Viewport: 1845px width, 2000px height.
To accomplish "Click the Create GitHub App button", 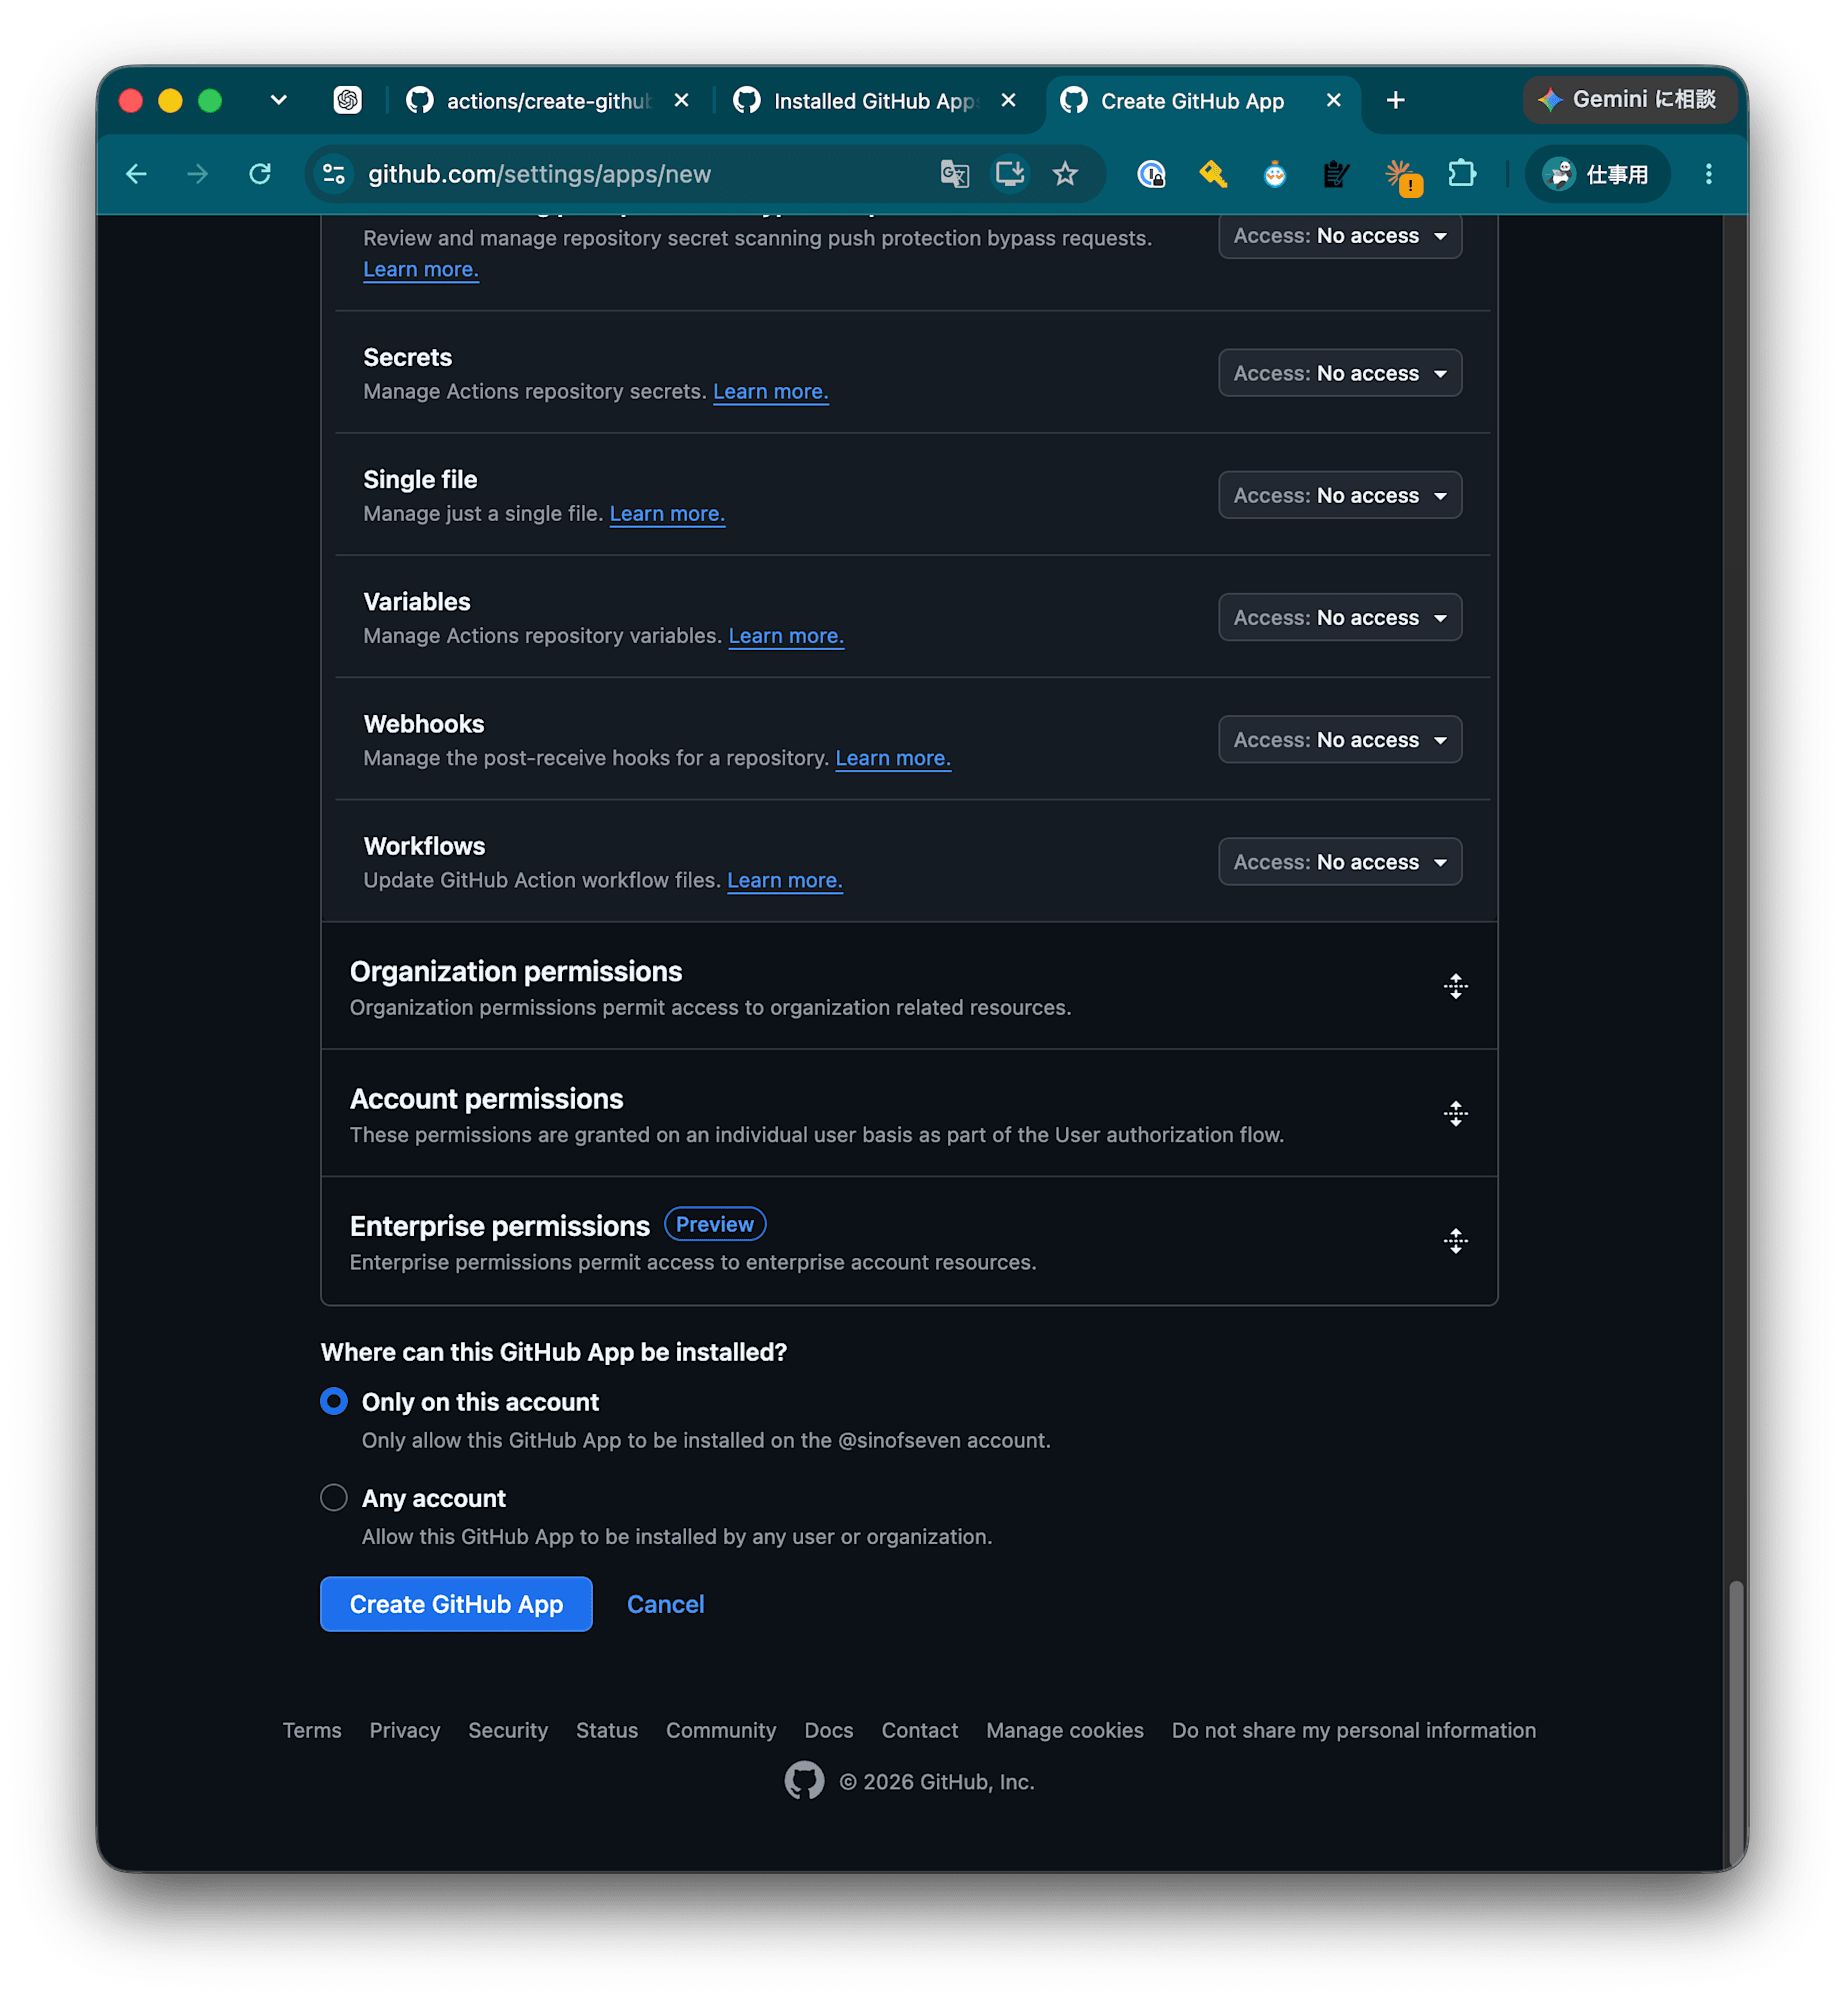I will click(x=456, y=1603).
